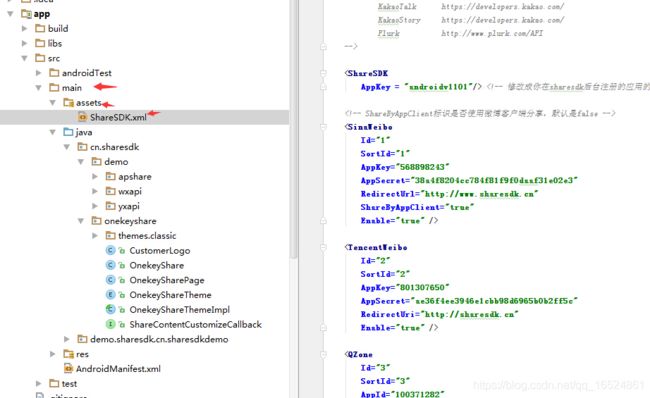Click the SinaWeibo AppKey value 568898243

[423, 167]
